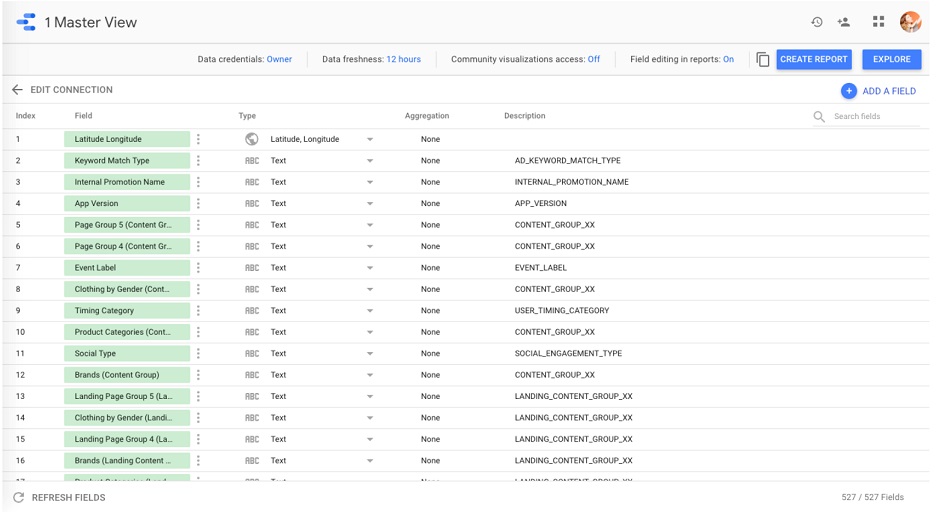
Task: Toggle Community visualizations access Off link
Action: tap(593, 59)
